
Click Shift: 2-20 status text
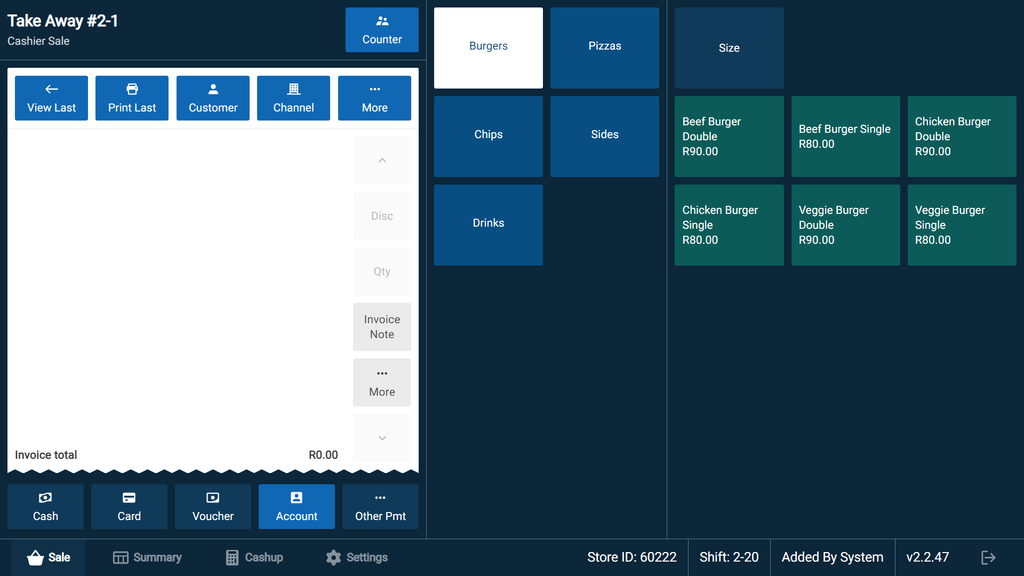pyautogui.click(x=729, y=558)
